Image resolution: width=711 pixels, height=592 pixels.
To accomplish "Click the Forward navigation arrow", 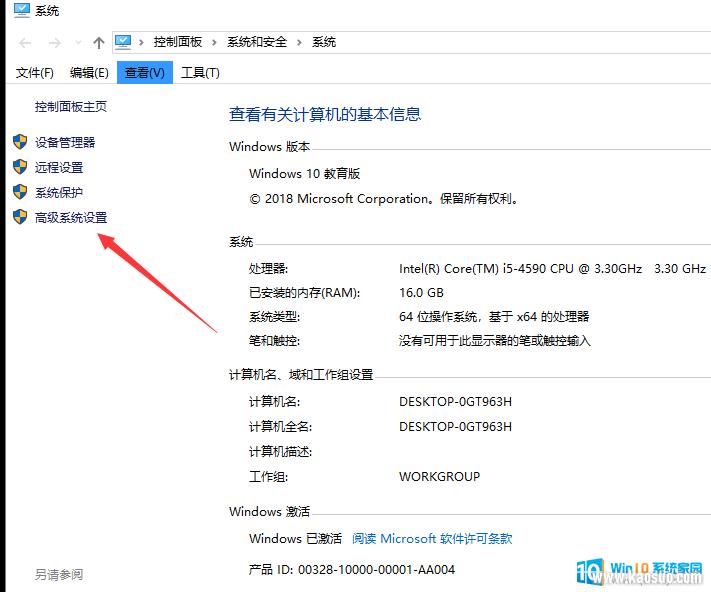I will pyautogui.click(x=54, y=43).
